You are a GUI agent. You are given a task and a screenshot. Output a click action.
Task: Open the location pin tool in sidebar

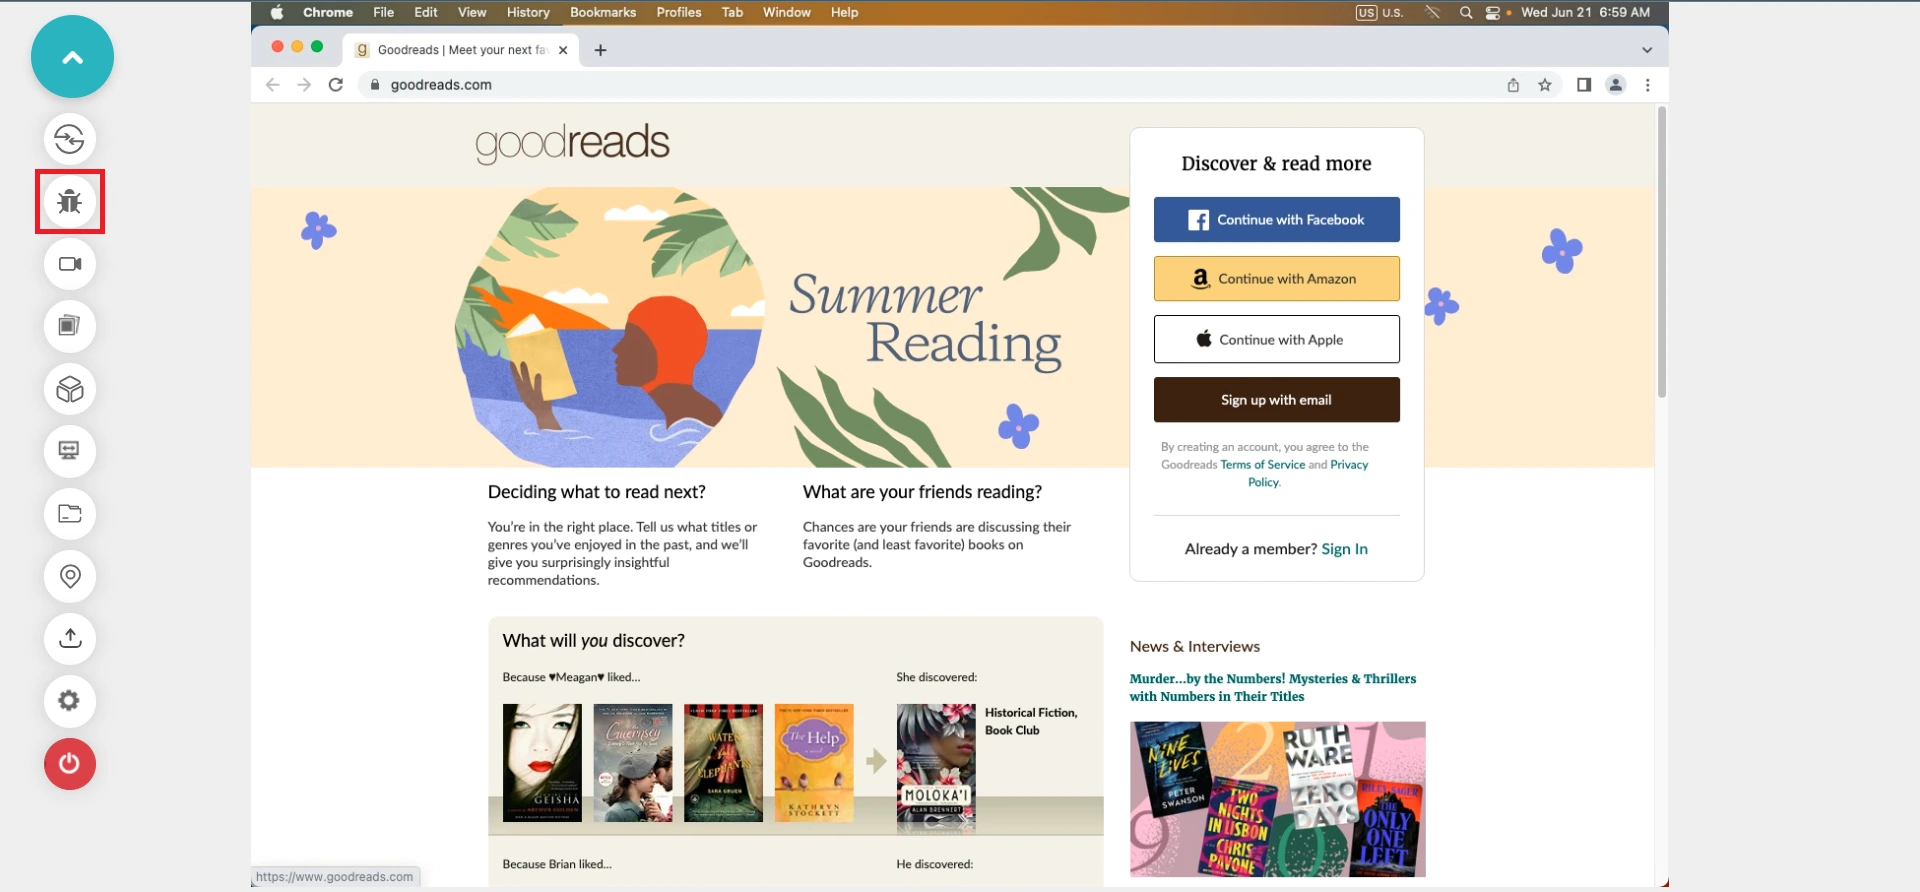click(70, 576)
